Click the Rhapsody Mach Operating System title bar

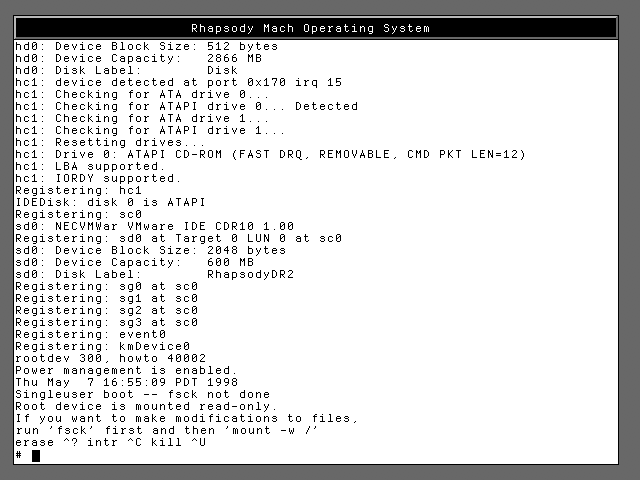316,28
